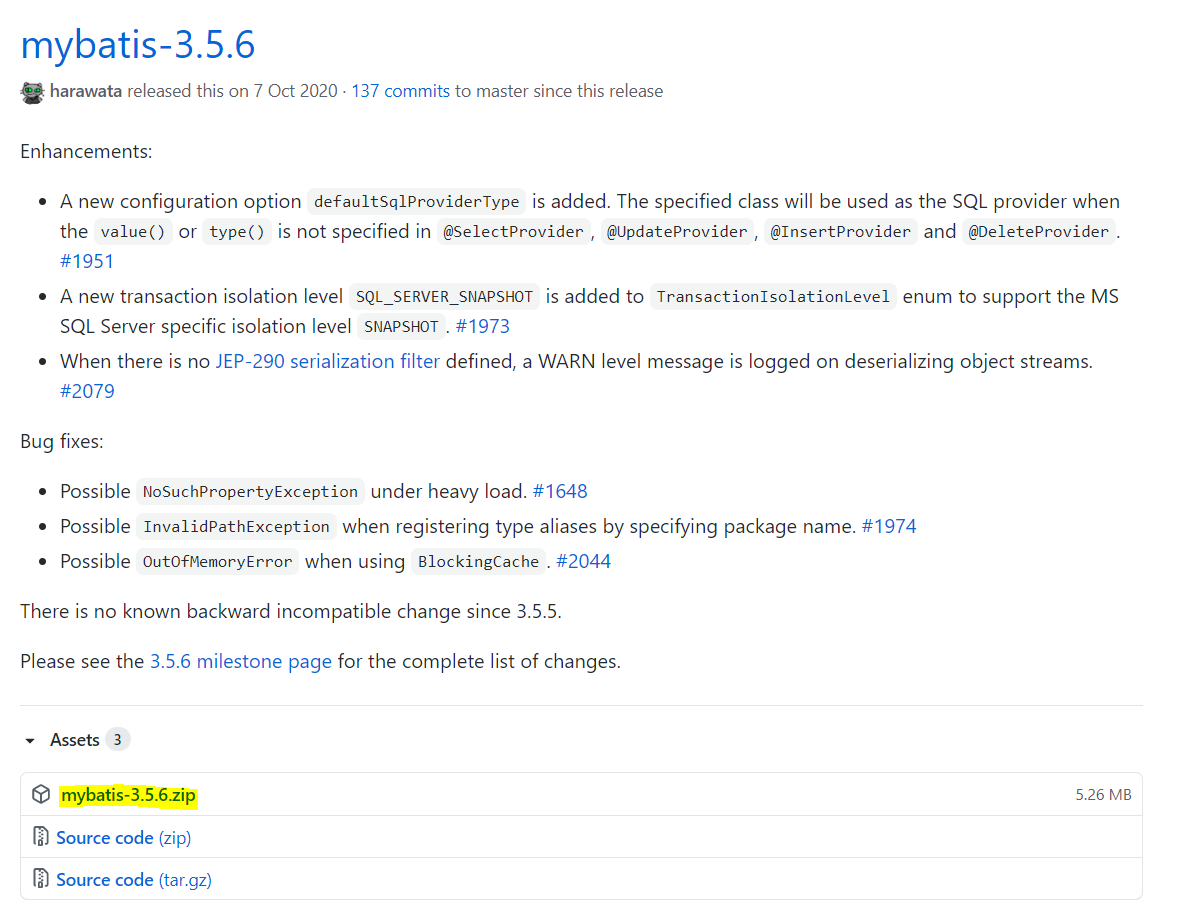This screenshot has height=910, width=1194.
Task: Open issue #1974
Action: click(x=889, y=526)
